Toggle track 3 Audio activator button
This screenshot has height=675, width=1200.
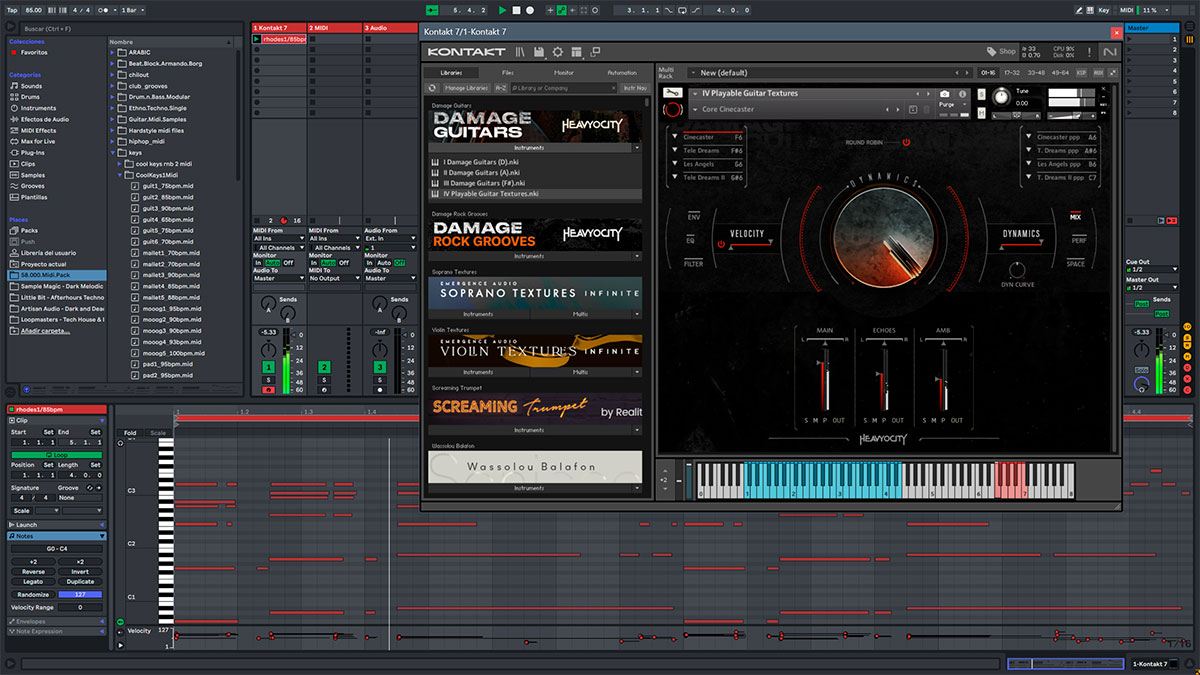click(x=380, y=368)
